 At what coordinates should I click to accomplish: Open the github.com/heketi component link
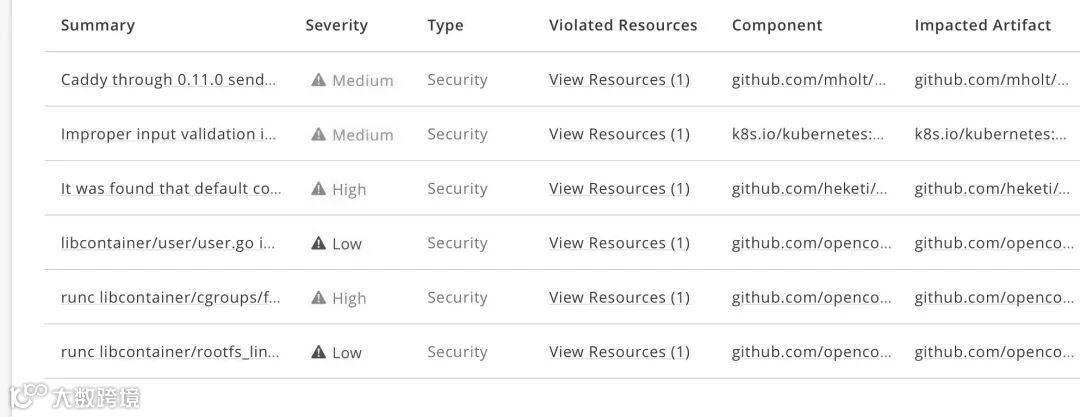(x=809, y=189)
